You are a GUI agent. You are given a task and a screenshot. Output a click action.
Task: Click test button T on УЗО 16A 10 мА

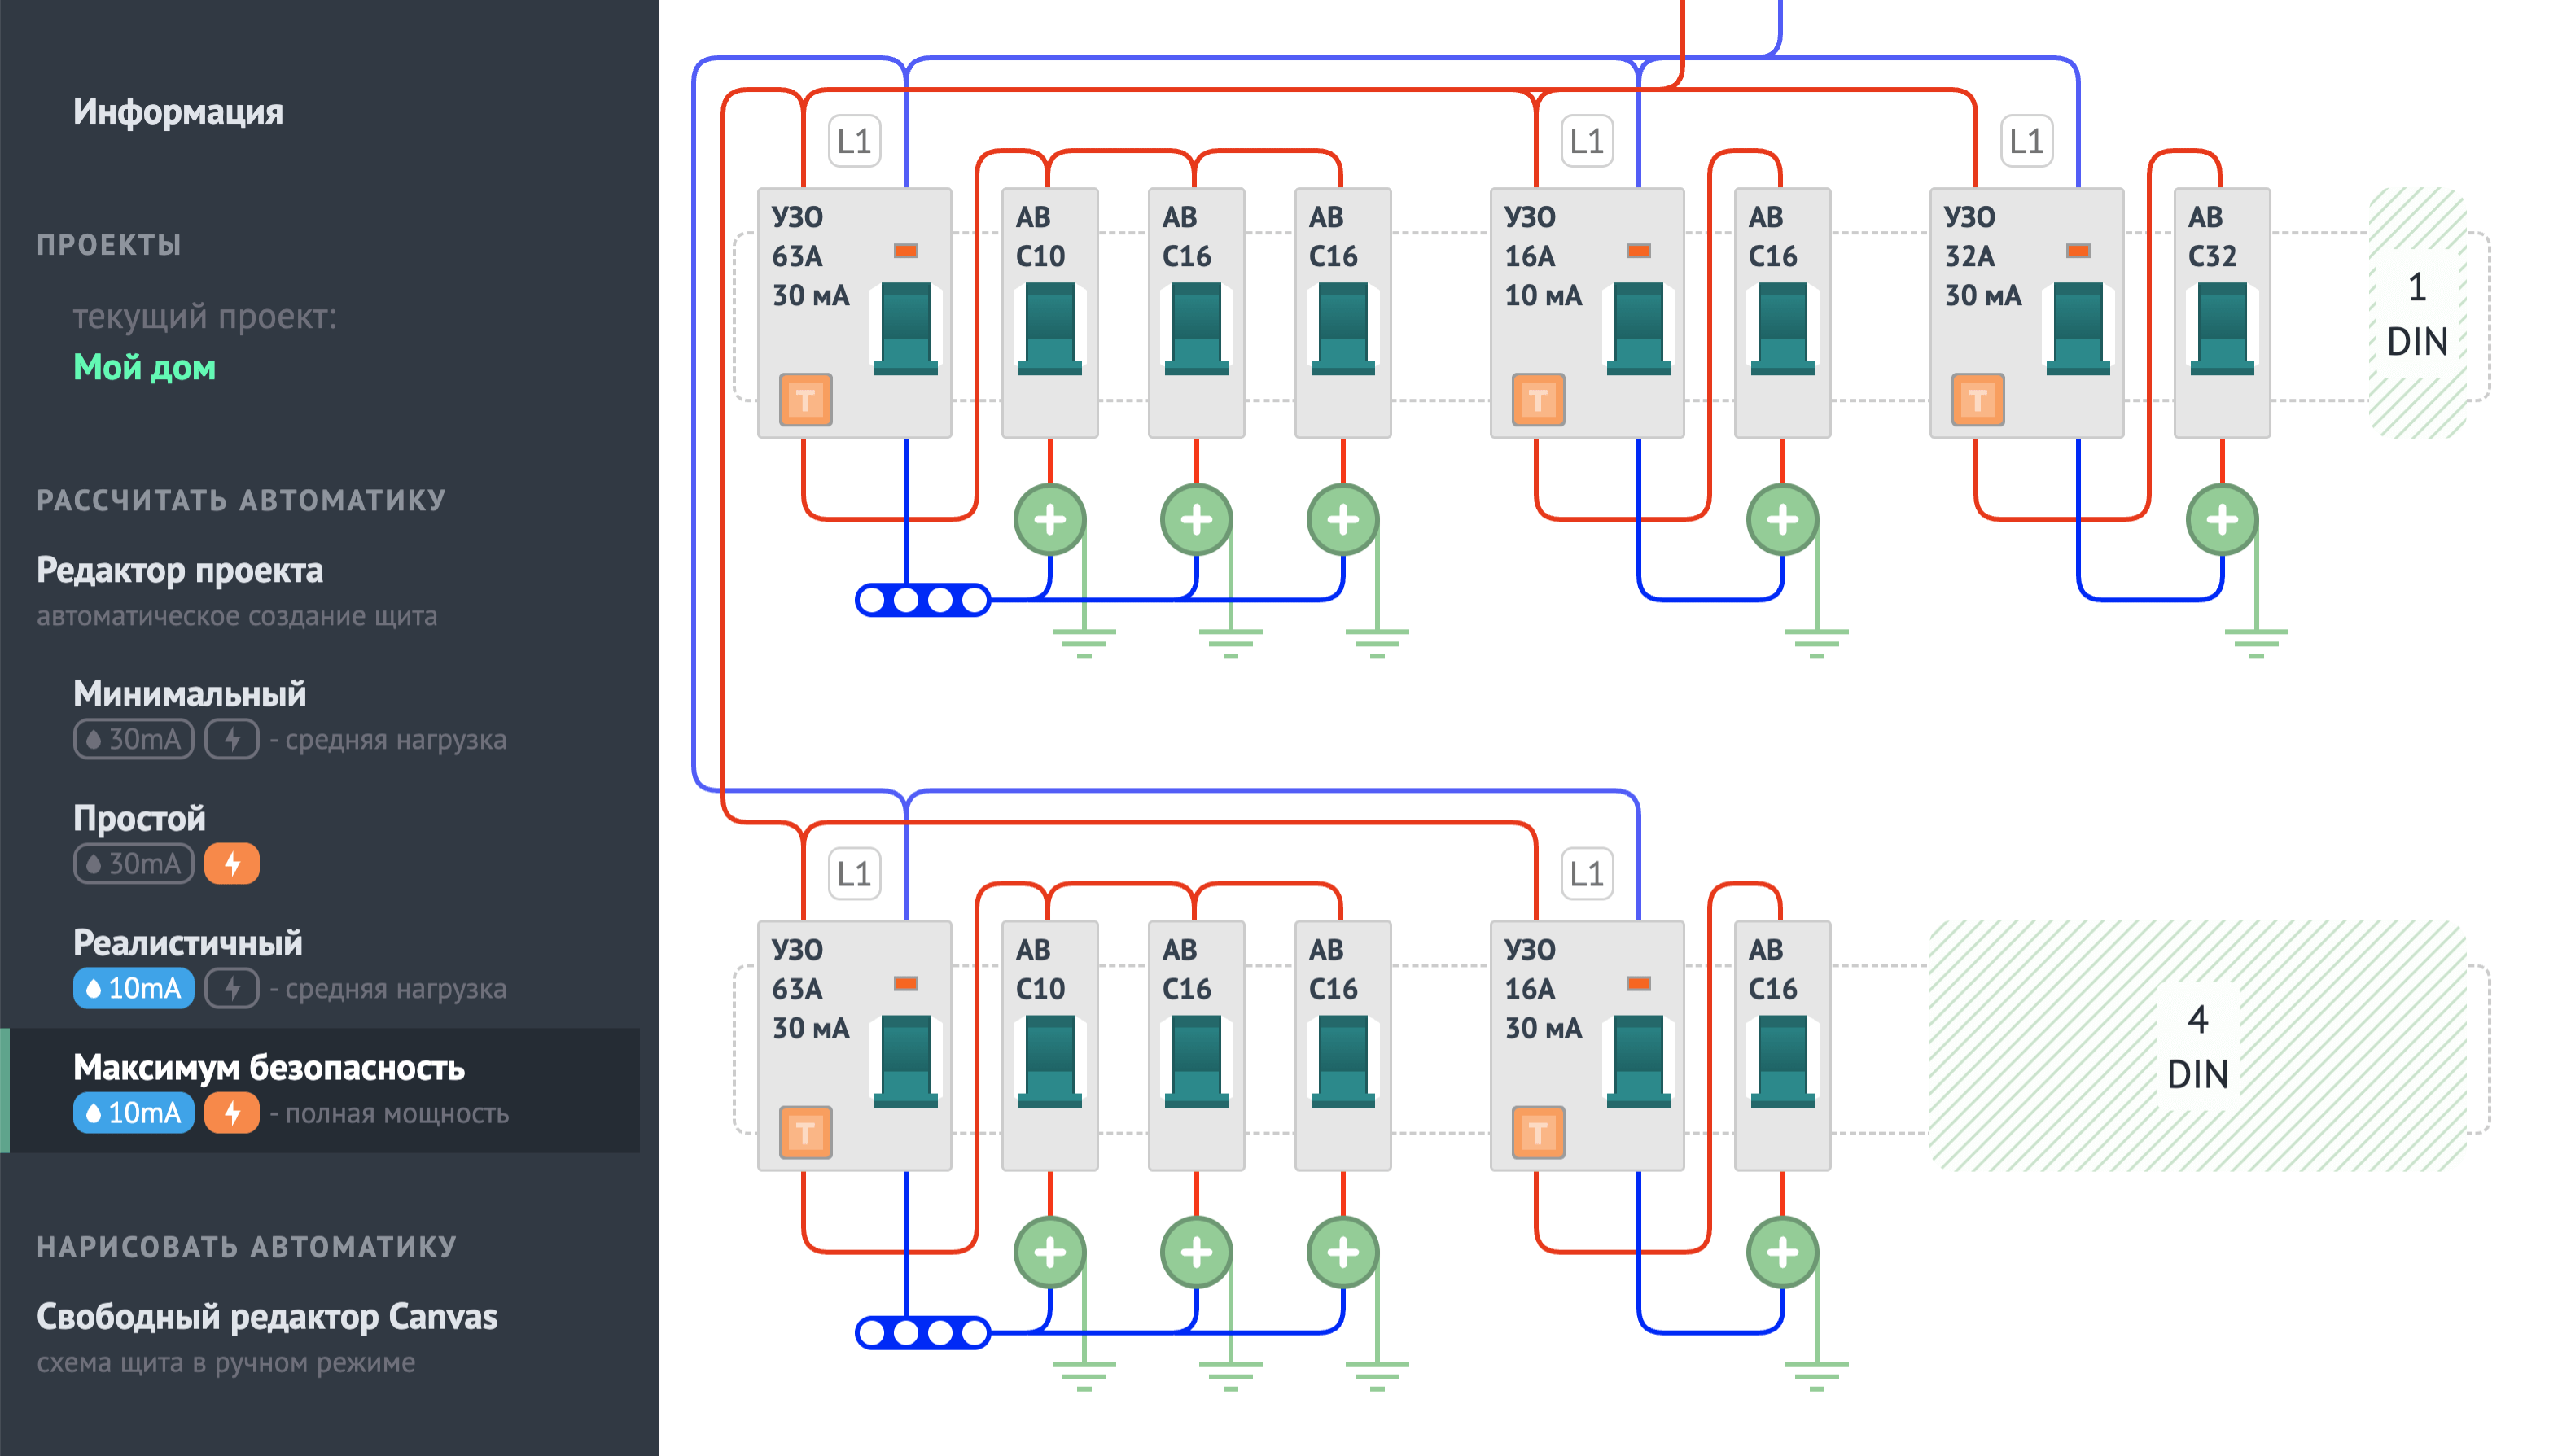(1538, 400)
